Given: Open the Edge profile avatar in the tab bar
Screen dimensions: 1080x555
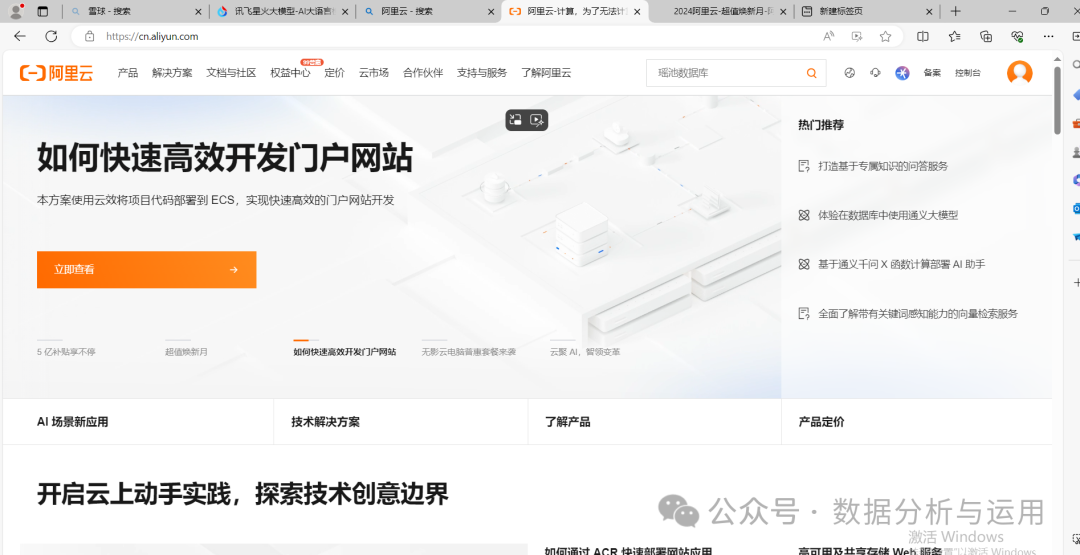Looking at the screenshot, I should pos(15,11).
